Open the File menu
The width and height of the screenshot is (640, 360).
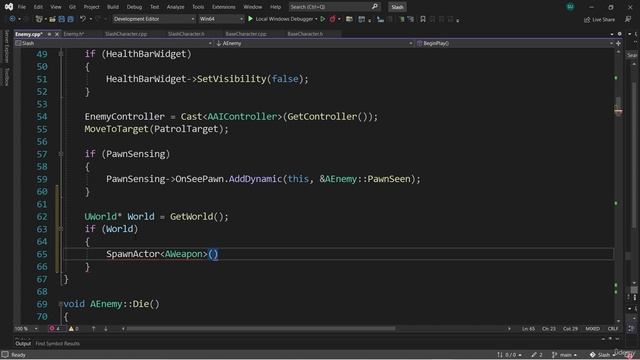point(22,7)
